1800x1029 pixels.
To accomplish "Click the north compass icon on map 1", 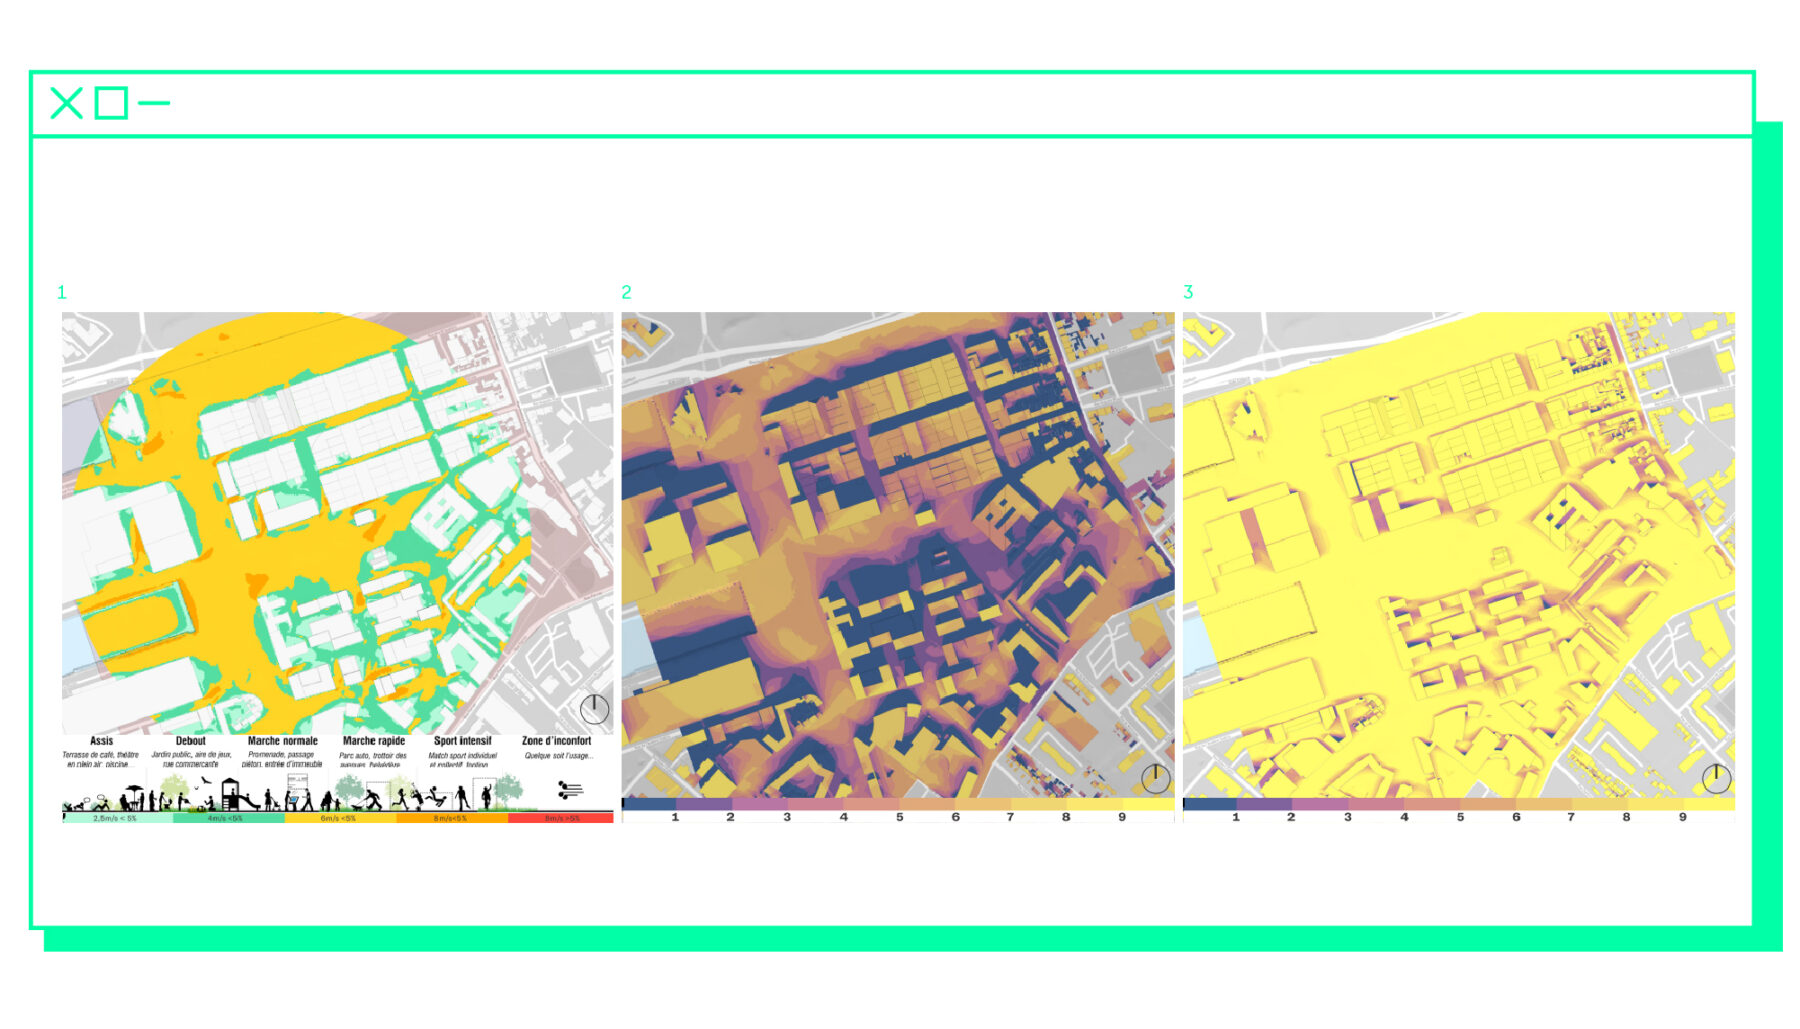I will click(594, 709).
